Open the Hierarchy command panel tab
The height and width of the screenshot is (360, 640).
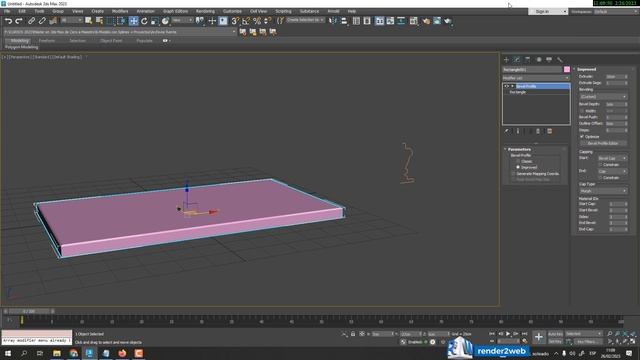tap(527, 60)
